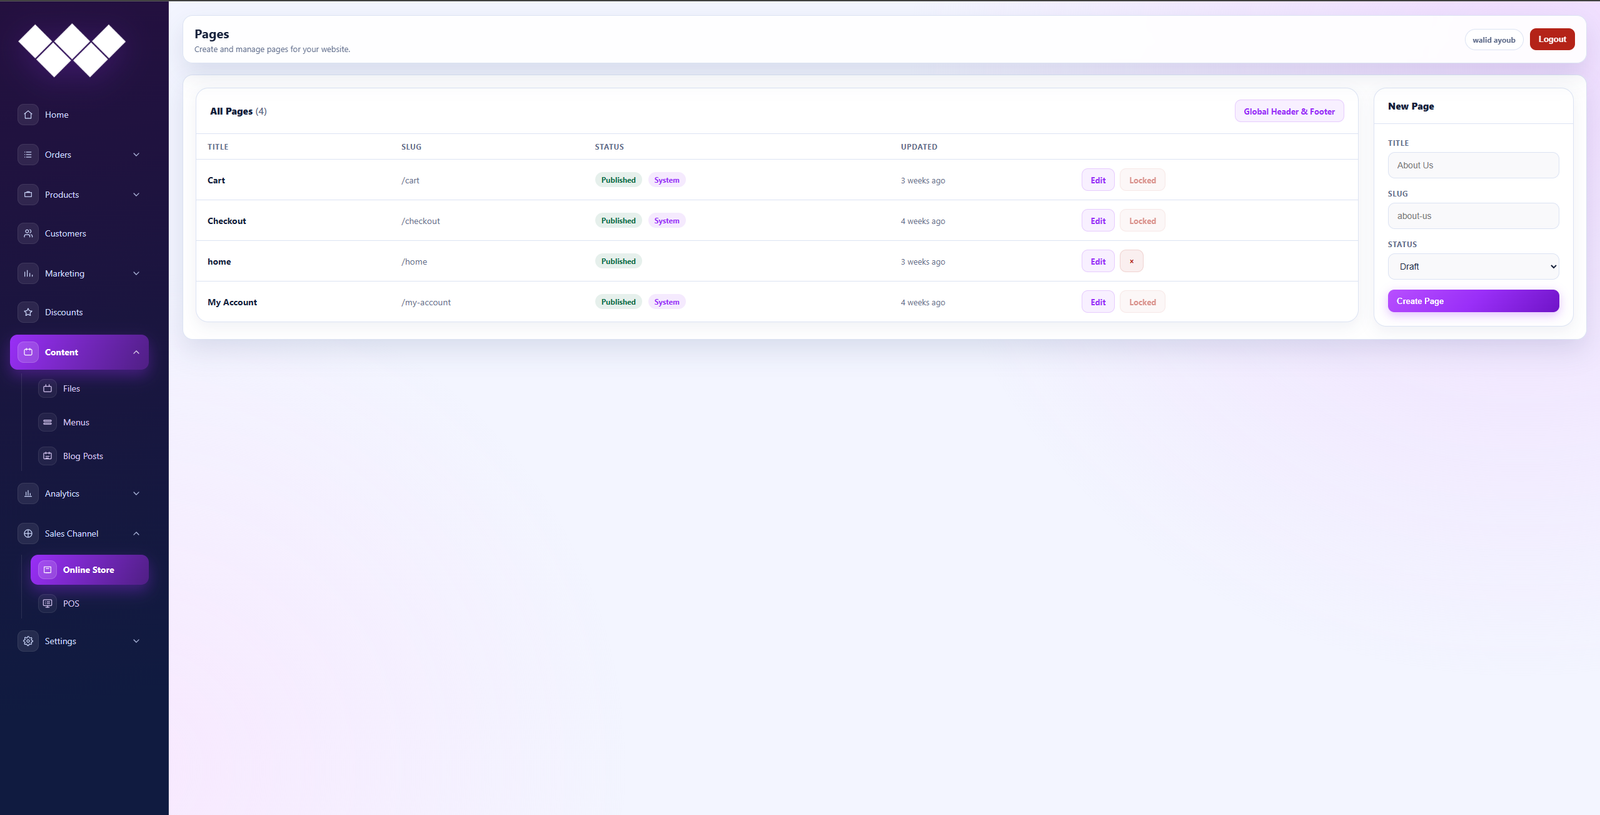Viewport: 1600px width, 815px height.
Task: Expand the Orders menu chevron
Action: coord(136,155)
